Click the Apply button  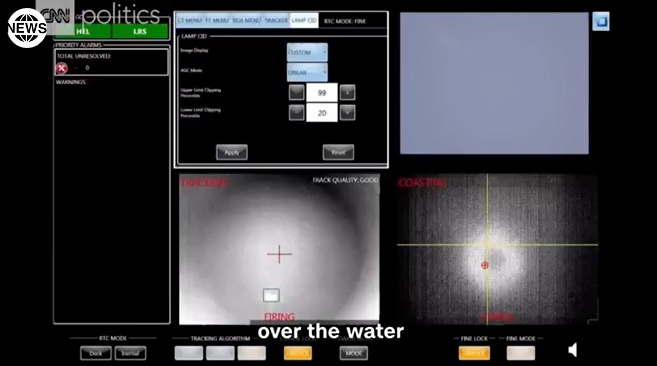[232, 152]
